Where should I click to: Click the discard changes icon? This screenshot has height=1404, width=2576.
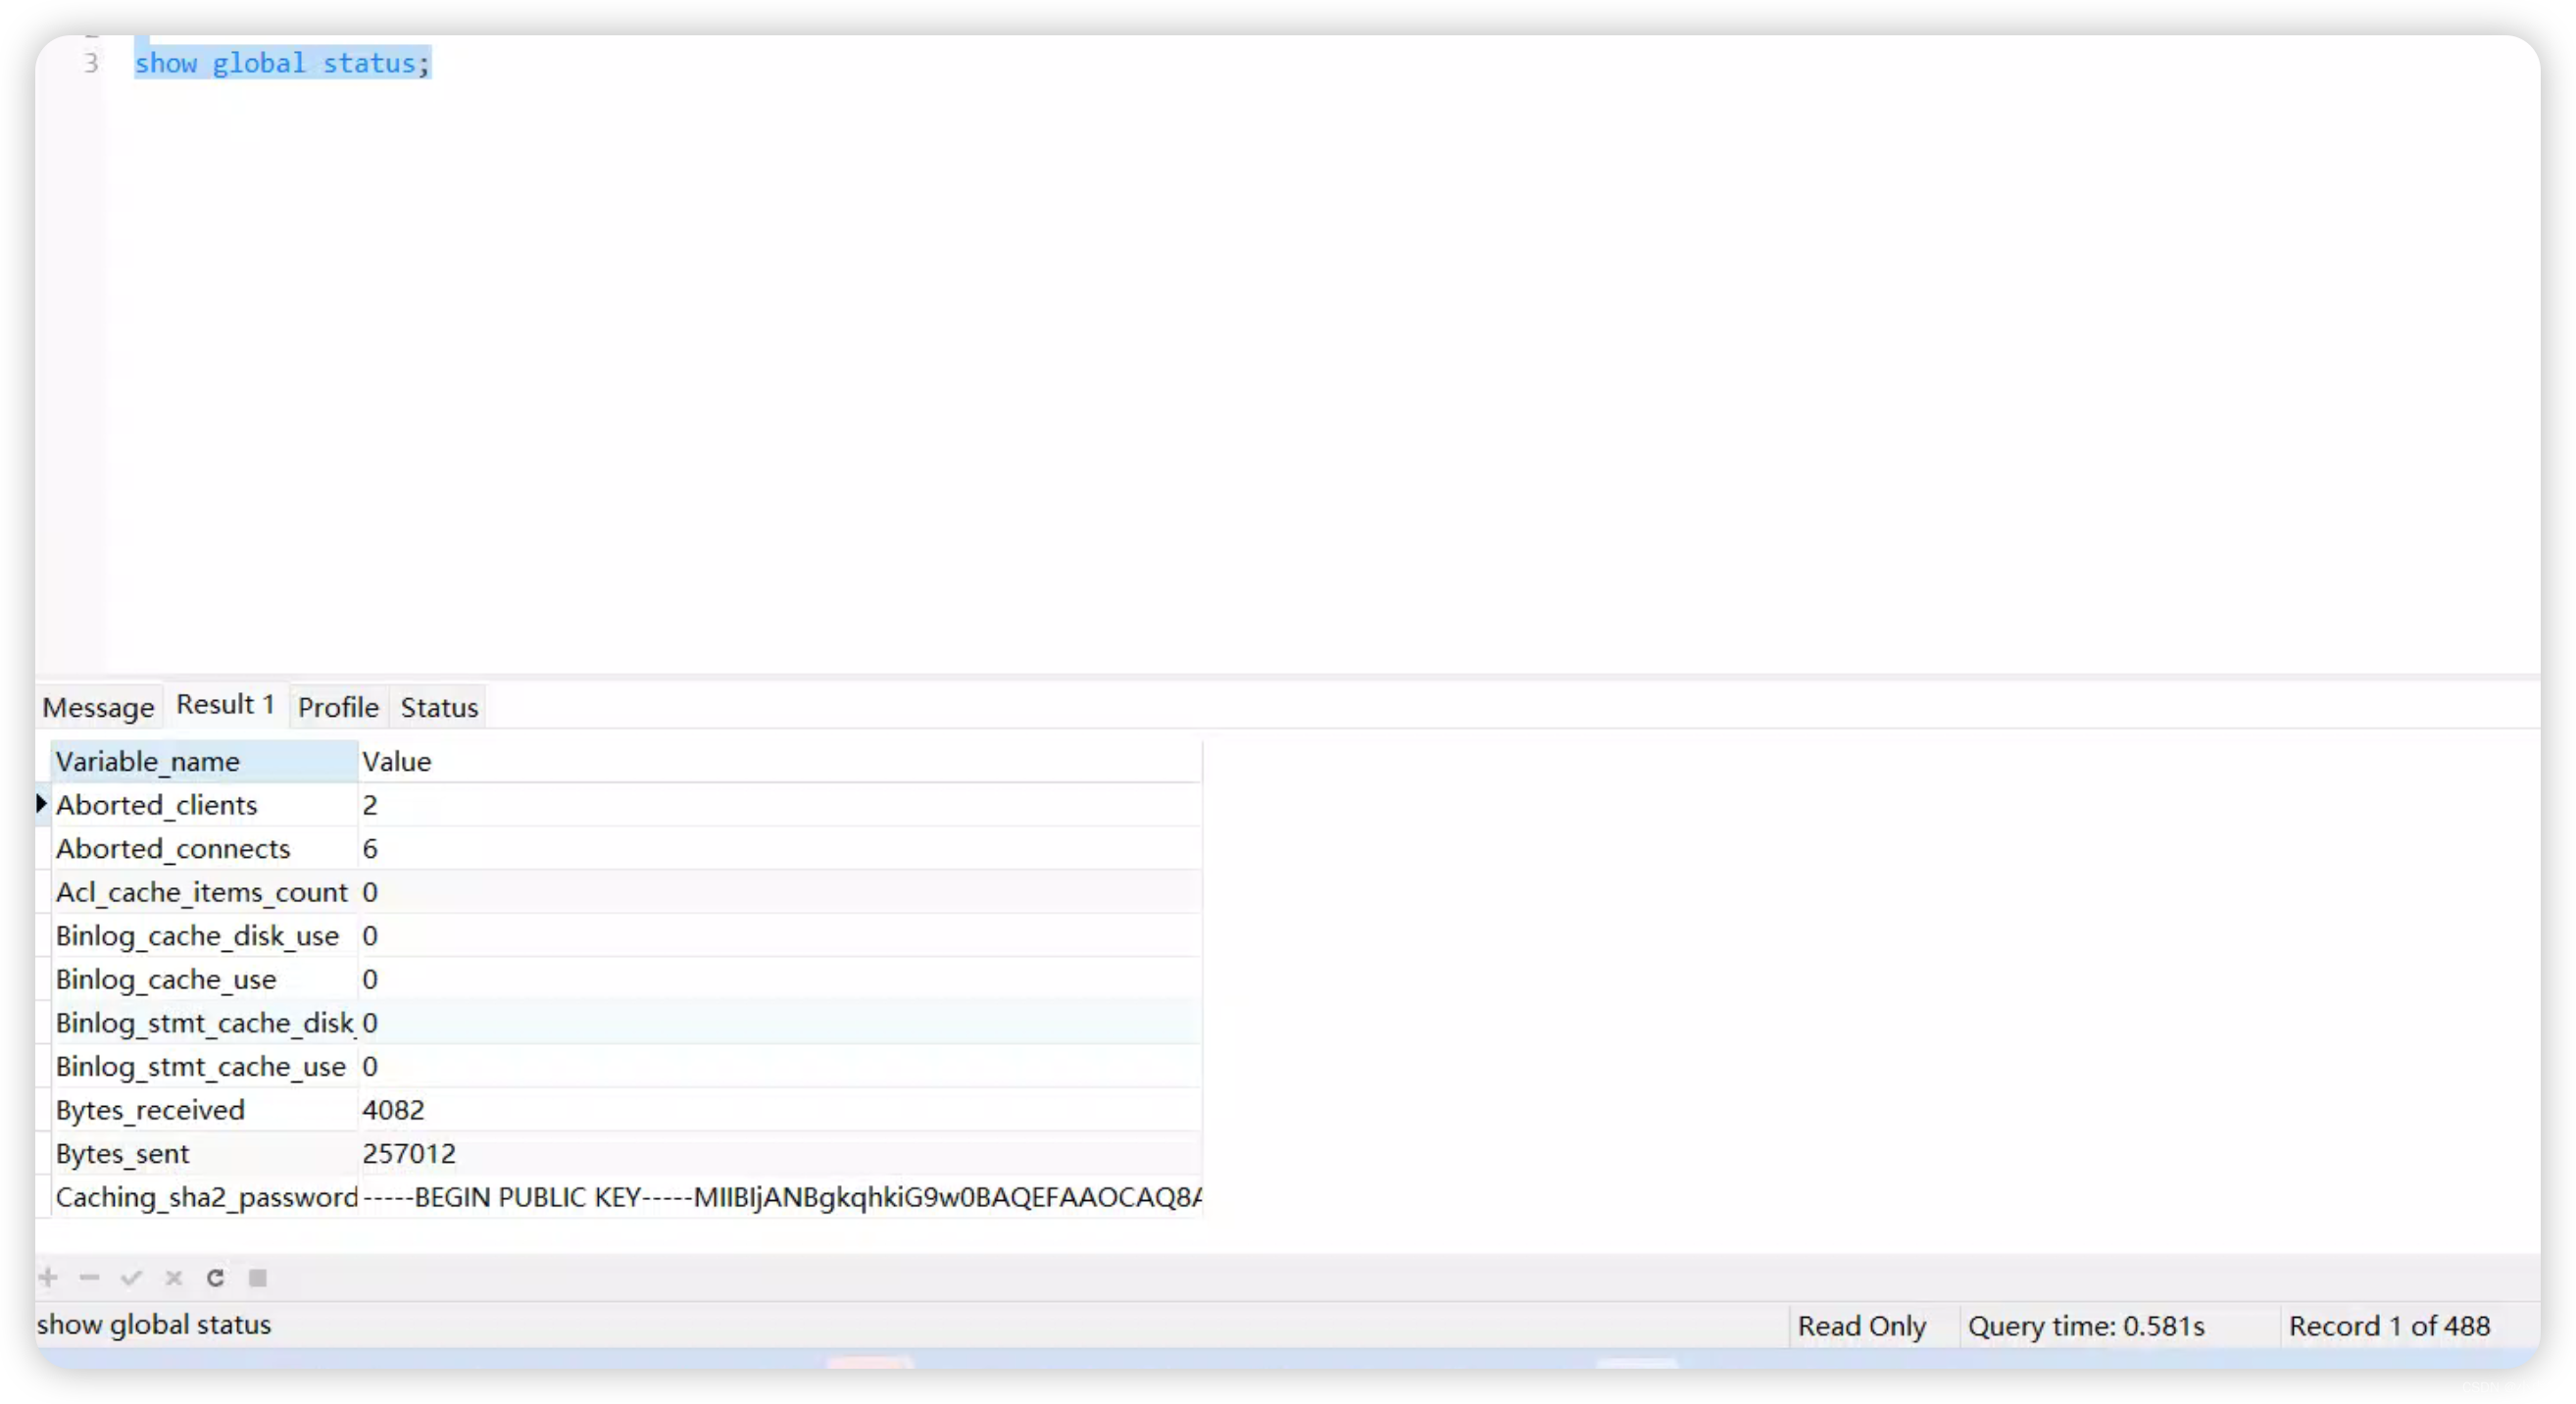[171, 1276]
